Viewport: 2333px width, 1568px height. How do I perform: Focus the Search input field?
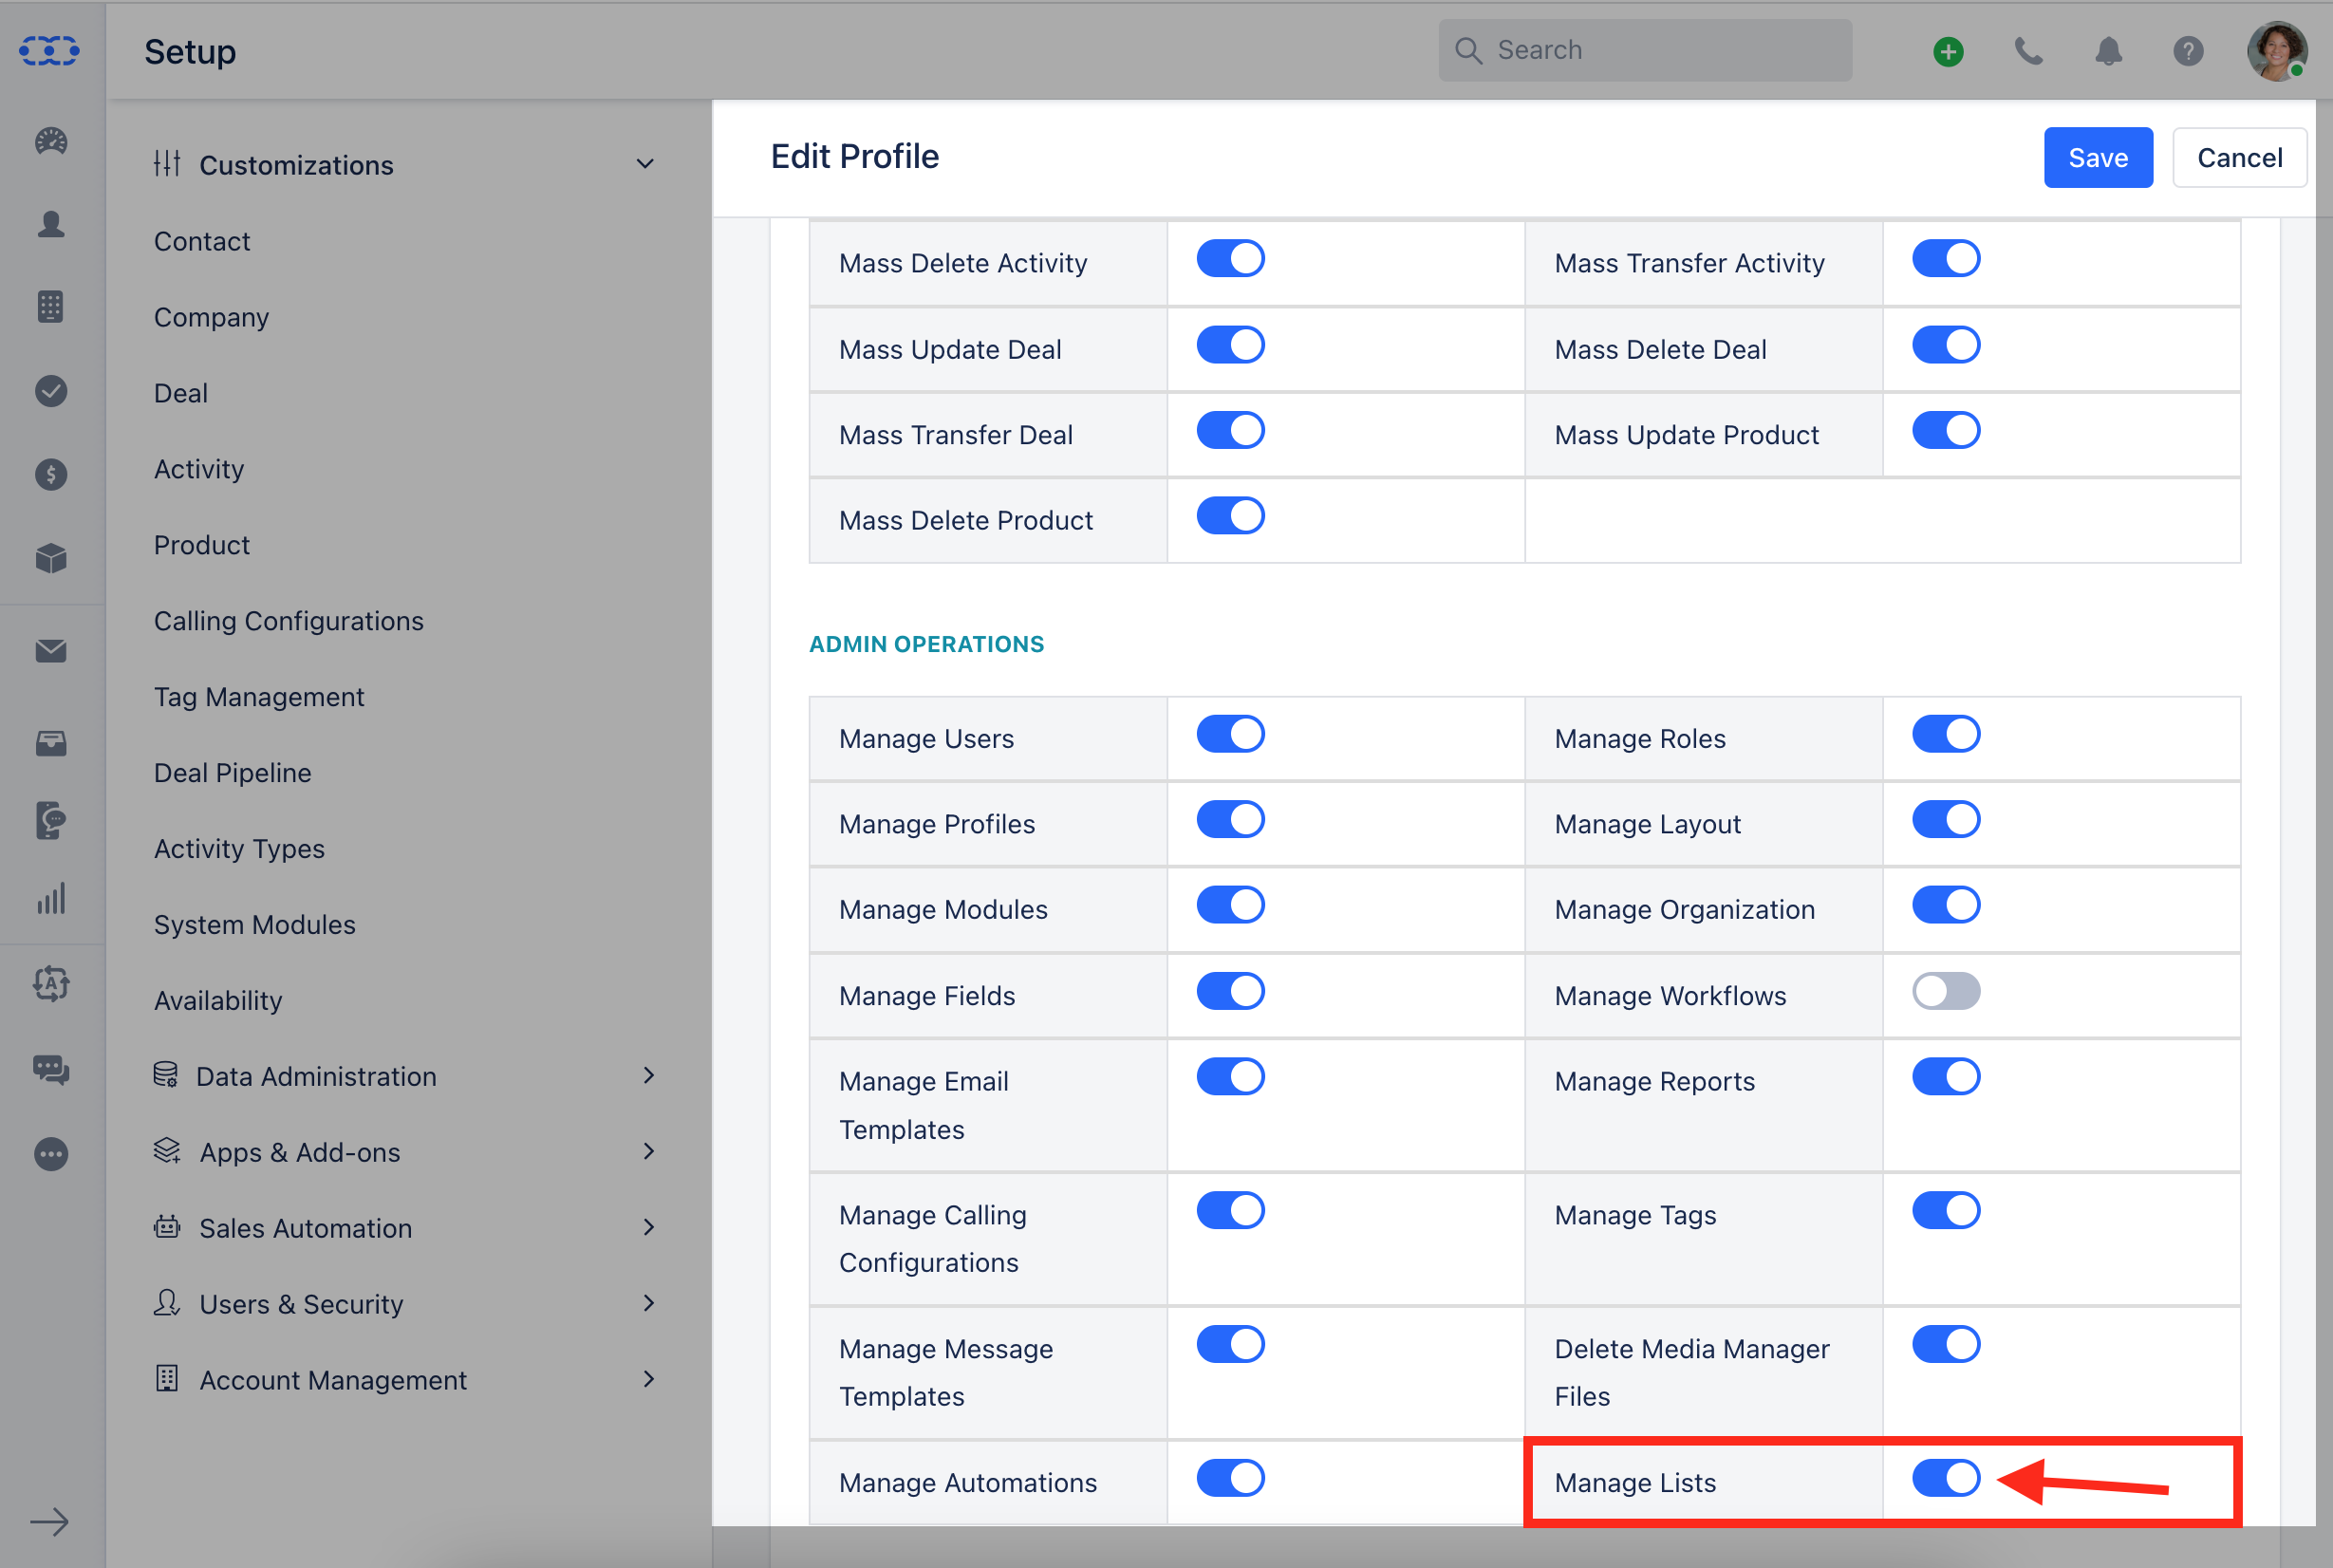1645,51
